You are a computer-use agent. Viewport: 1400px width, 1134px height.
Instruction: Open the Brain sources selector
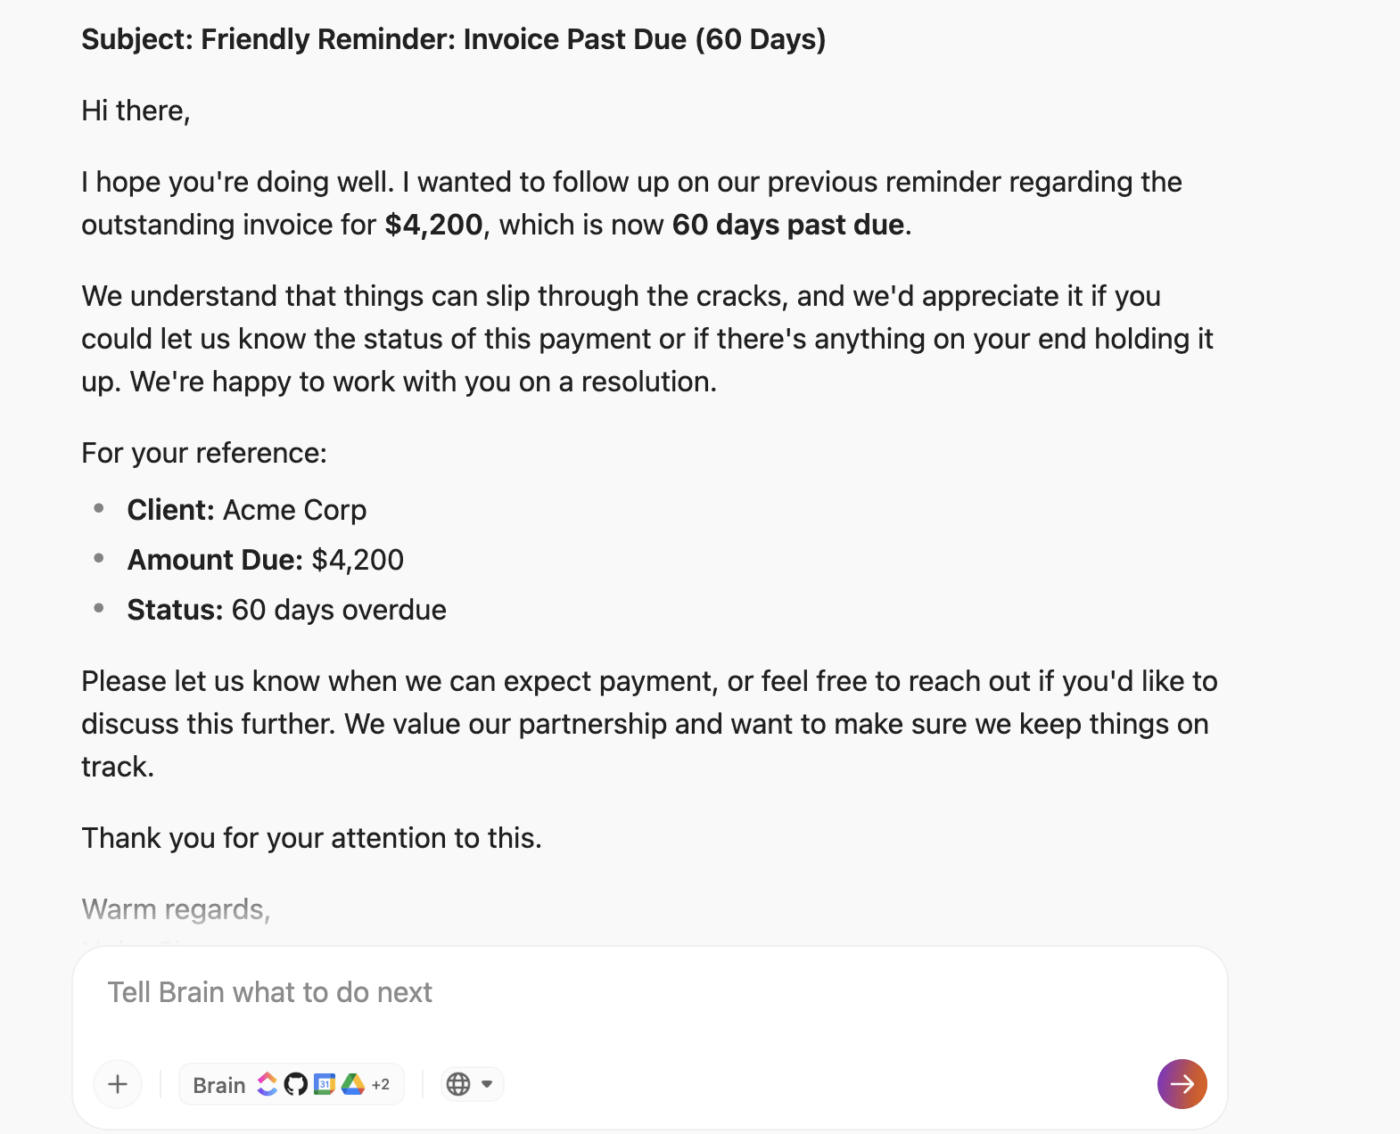pyautogui.click(x=219, y=1085)
